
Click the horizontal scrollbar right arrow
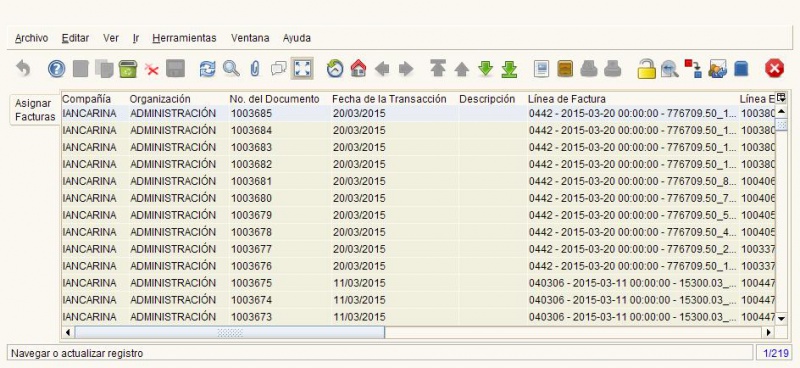point(769,332)
